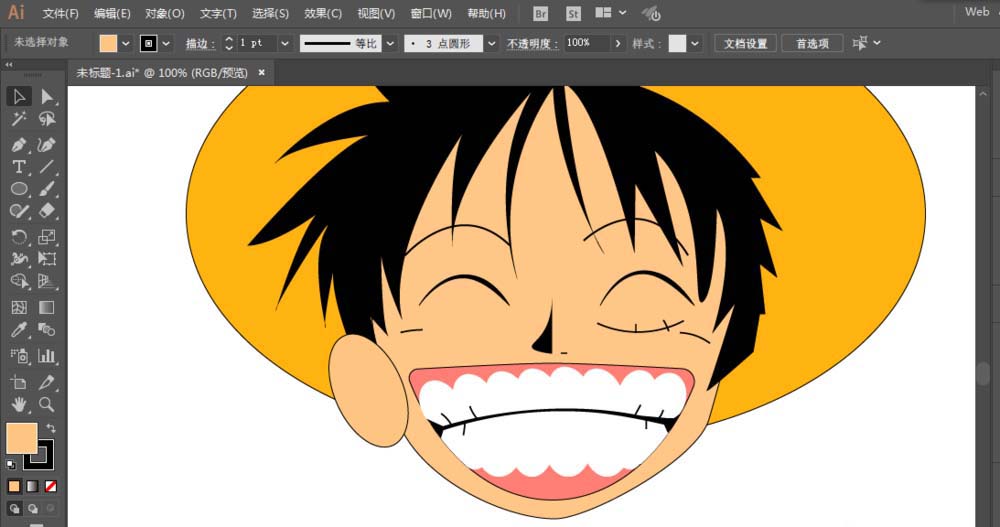1000x527 pixels.
Task: Select the Shaper tool
Action: tap(19, 211)
